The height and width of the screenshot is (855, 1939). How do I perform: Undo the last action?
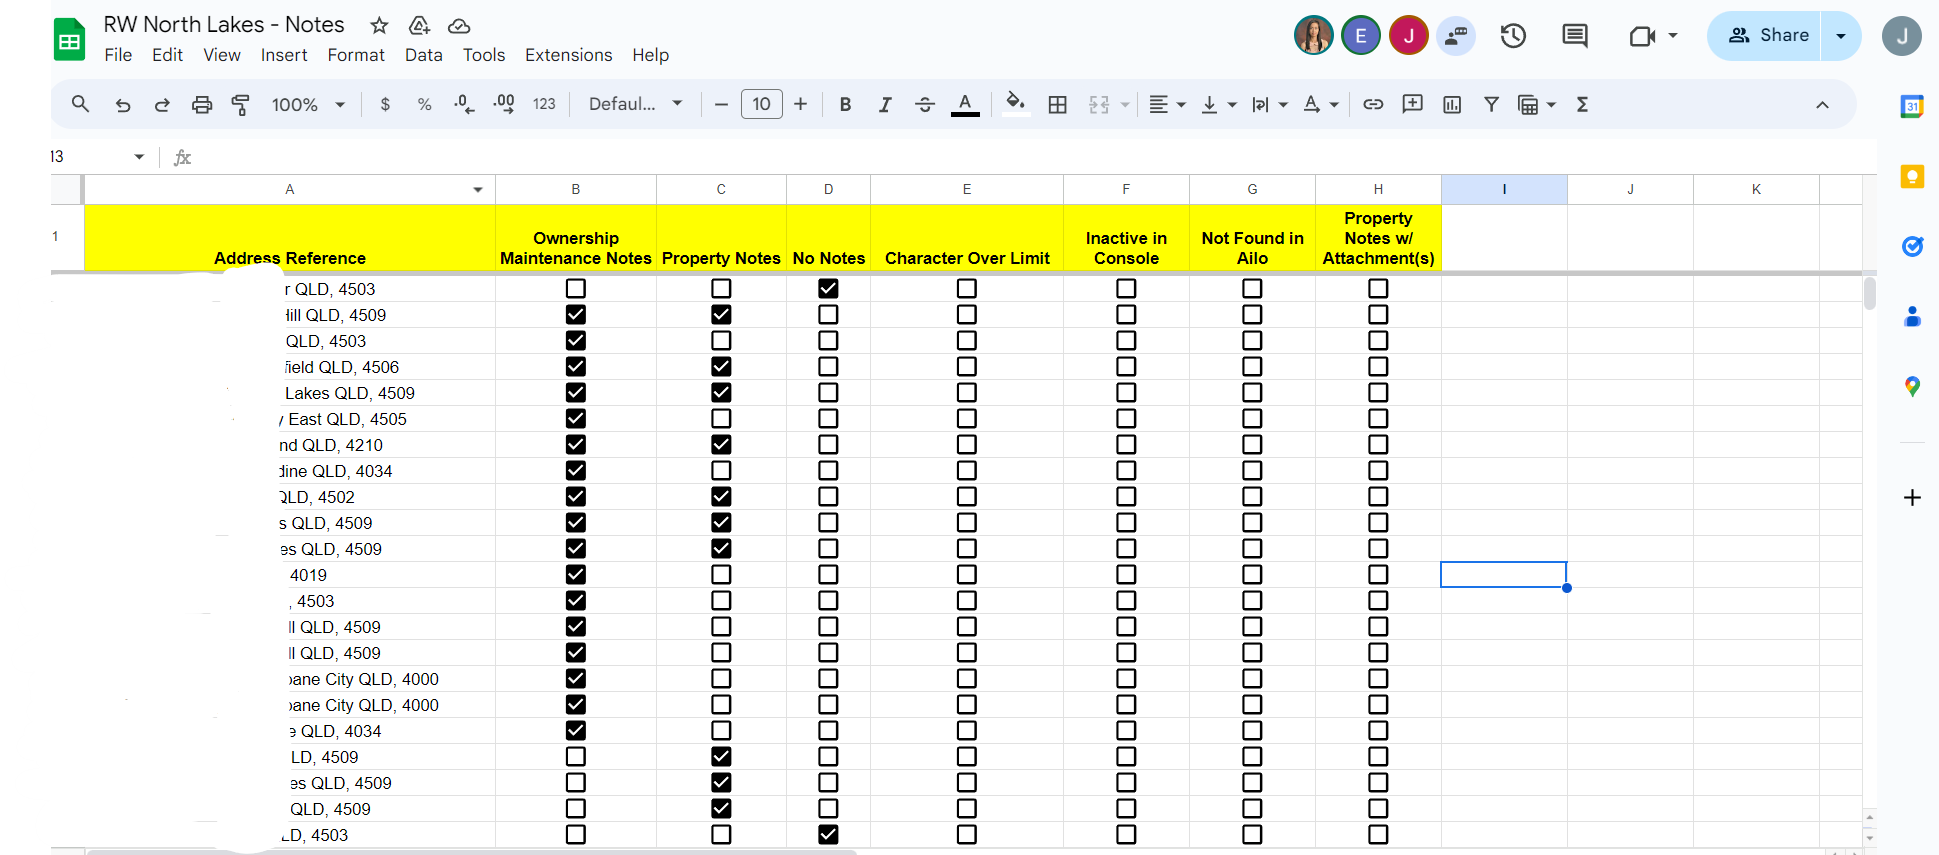pos(123,104)
